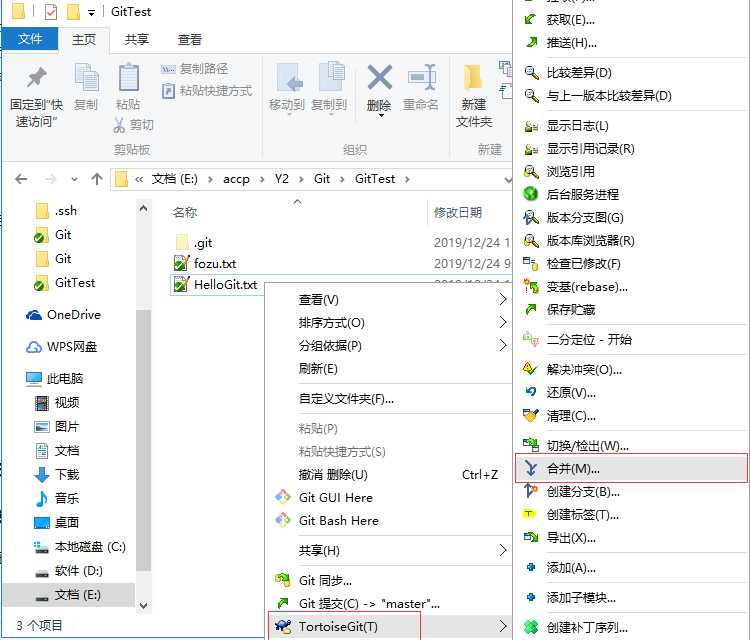The image size is (750, 640).
Task: Select 自定义文件夹(F)... menu entry
Action: pos(346,399)
